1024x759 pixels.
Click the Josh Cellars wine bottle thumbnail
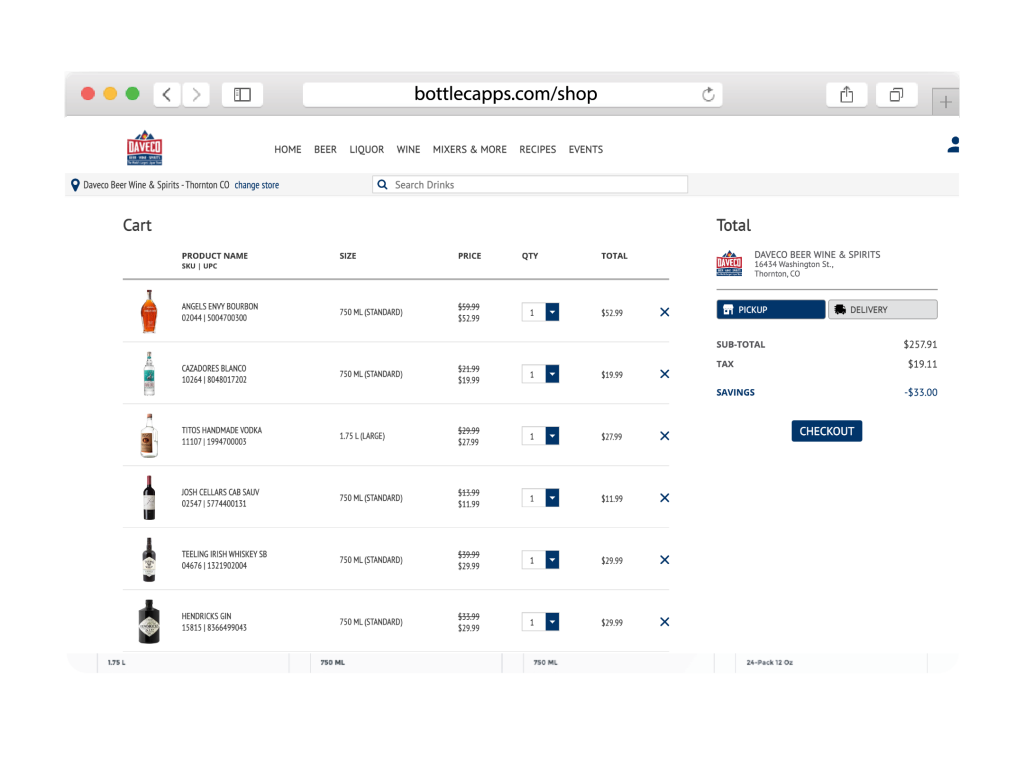pos(149,498)
